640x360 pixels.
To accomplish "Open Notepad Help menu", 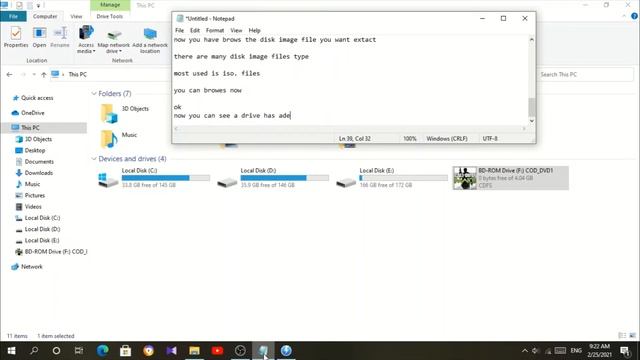I will 254,30.
